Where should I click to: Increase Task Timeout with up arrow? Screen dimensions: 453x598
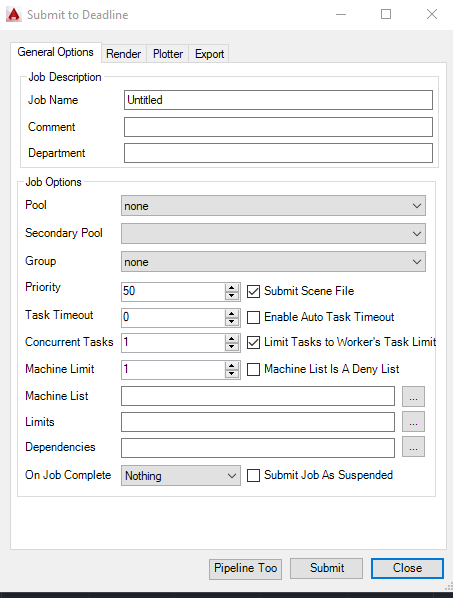[x=231, y=313]
